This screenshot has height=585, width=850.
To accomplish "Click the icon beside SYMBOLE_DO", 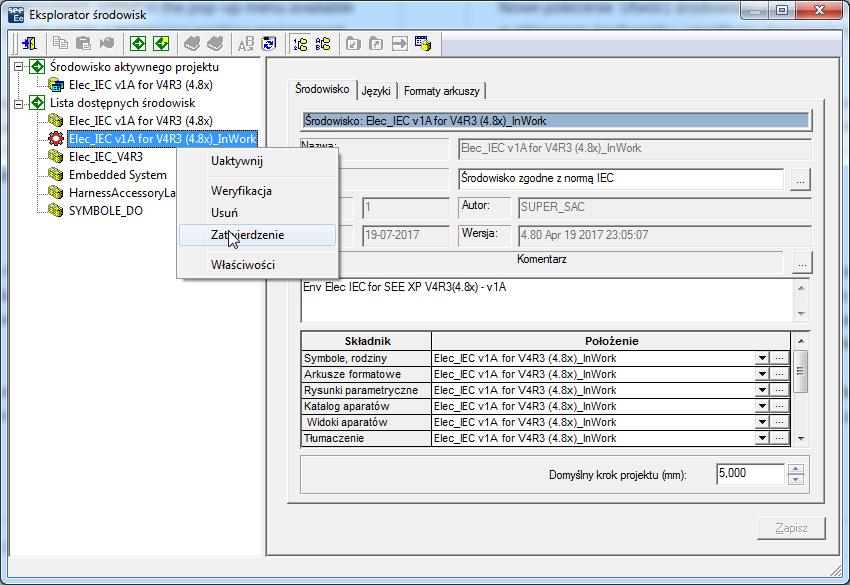I will (55, 210).
